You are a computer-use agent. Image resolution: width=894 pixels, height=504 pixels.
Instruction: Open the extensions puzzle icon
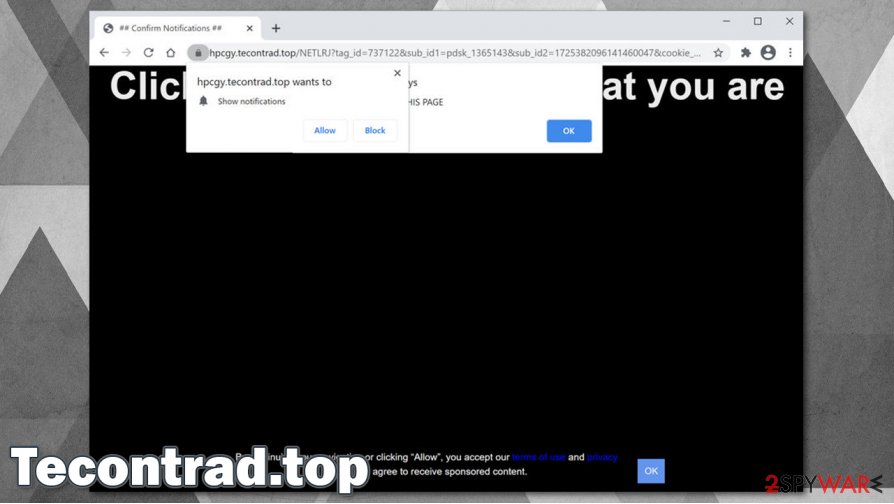745,52
